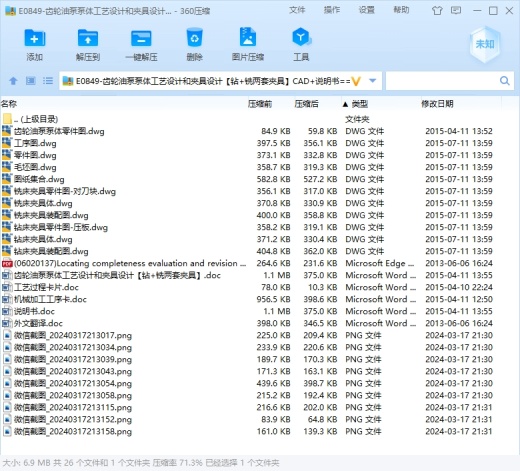This screenshot has width=520, height=471.
Task: Select the DWG icon of 工序图.dwg
Action: tap(7, 143)
